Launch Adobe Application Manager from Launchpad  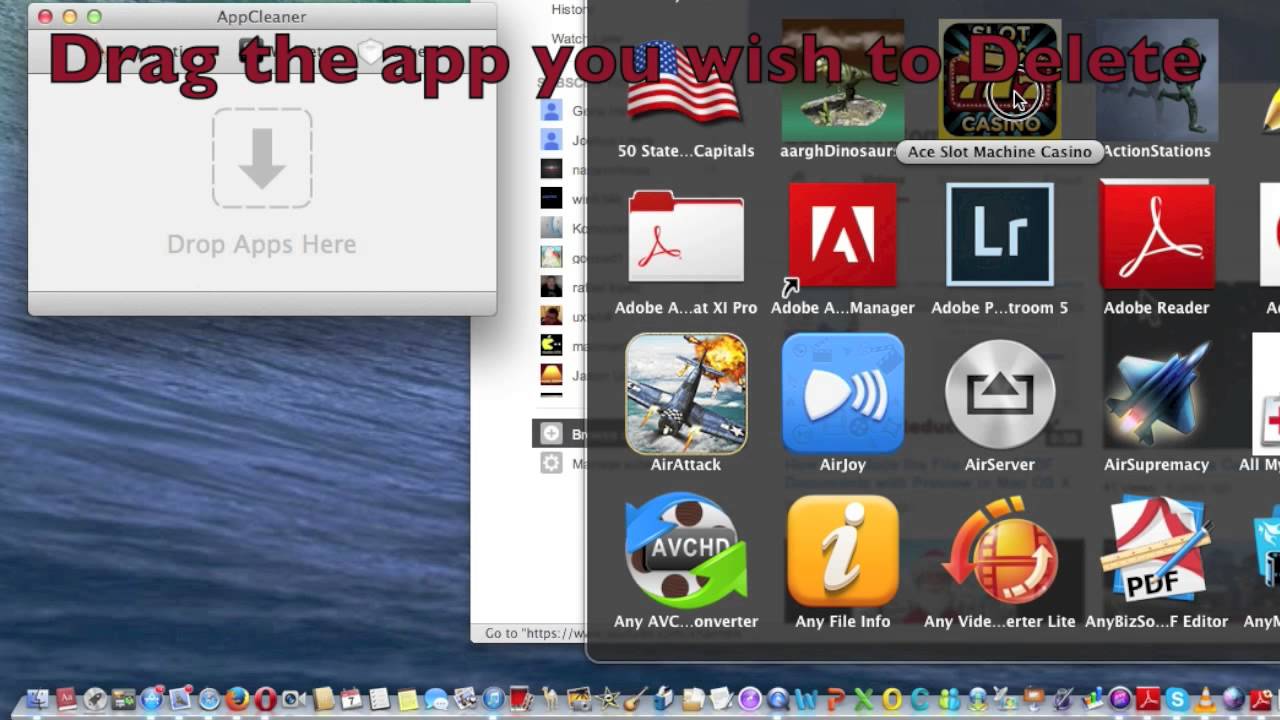point(842,235)
